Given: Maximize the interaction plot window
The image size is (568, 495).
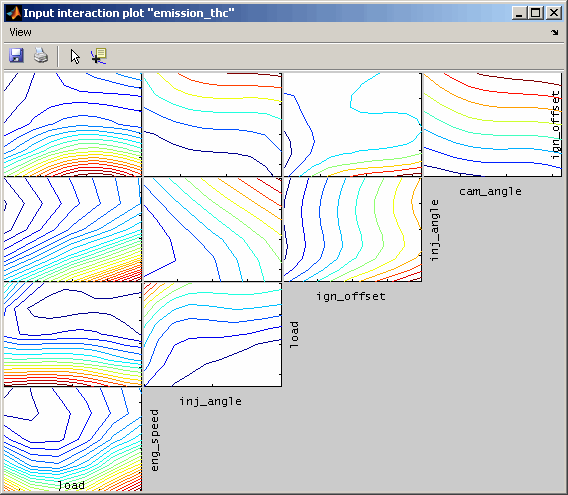Looking at the screenshot, I should tap(536, 13).
